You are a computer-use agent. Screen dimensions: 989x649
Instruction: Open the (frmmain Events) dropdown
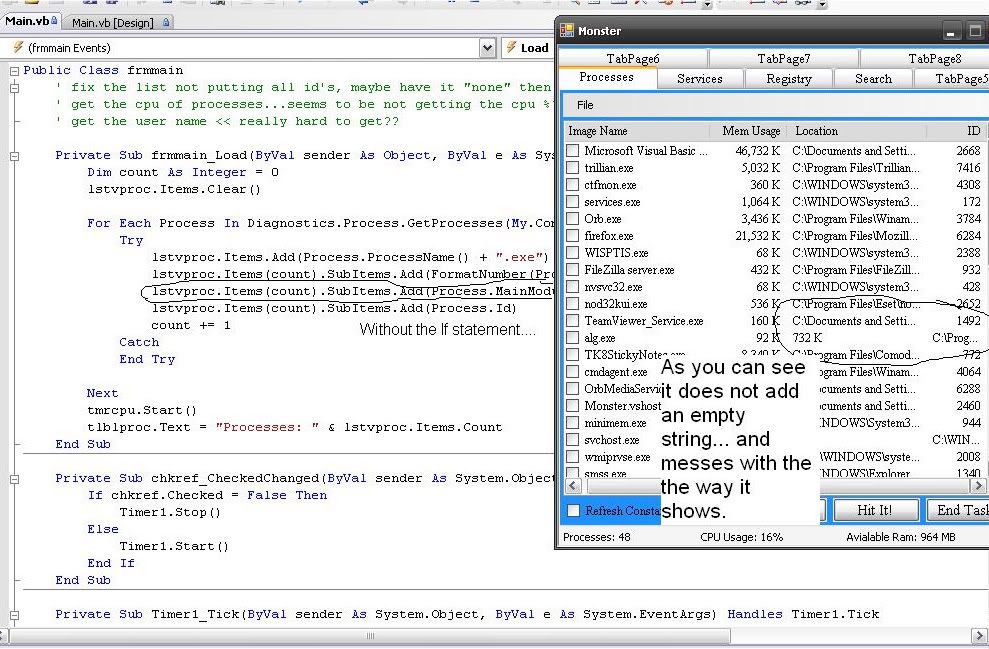click(487, 48)
